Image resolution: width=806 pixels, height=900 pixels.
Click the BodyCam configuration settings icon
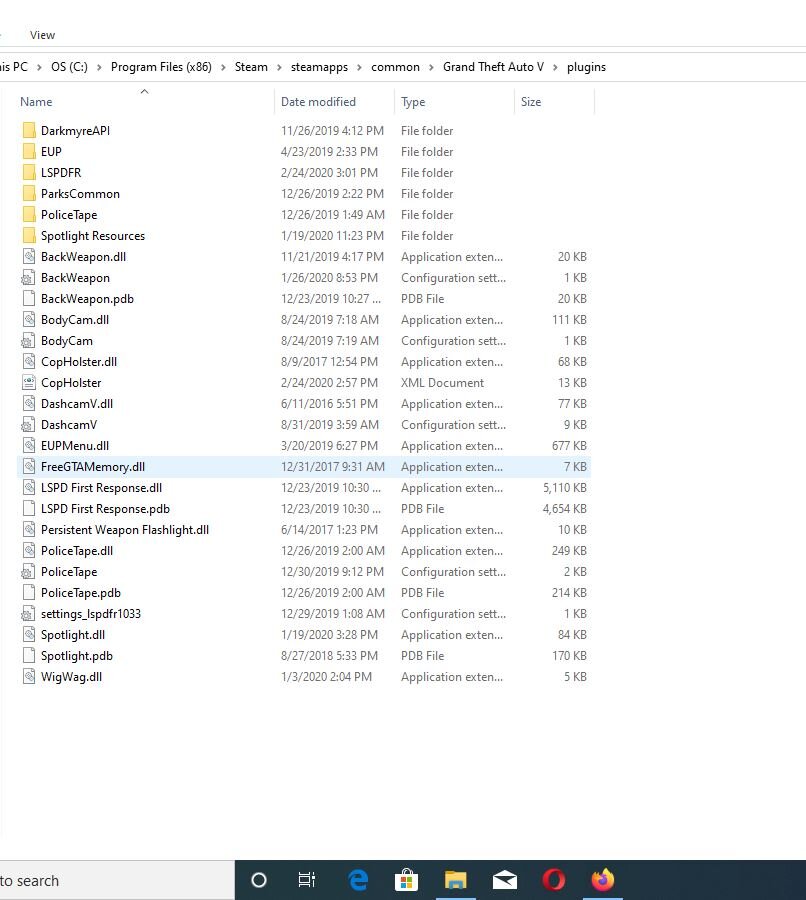tap(28, 341)
